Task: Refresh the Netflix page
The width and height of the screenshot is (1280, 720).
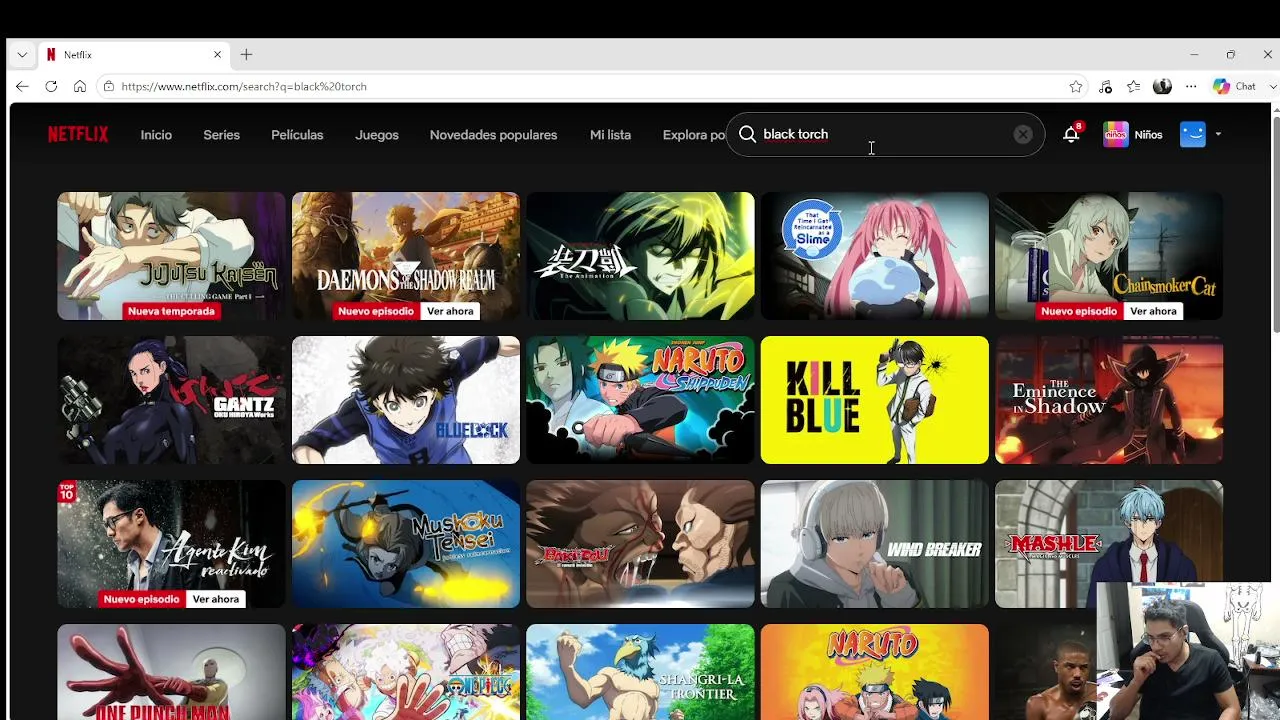Action: tap(51, 86)
